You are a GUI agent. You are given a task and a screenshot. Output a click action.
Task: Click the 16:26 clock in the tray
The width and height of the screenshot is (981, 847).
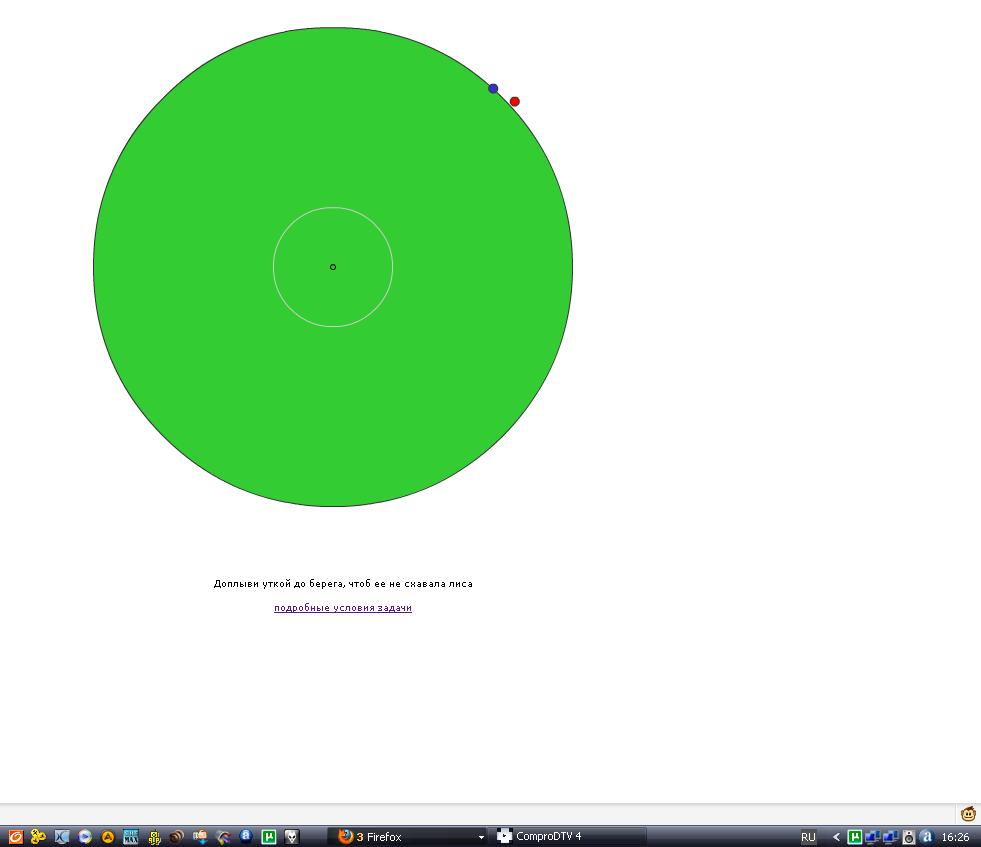955,837
